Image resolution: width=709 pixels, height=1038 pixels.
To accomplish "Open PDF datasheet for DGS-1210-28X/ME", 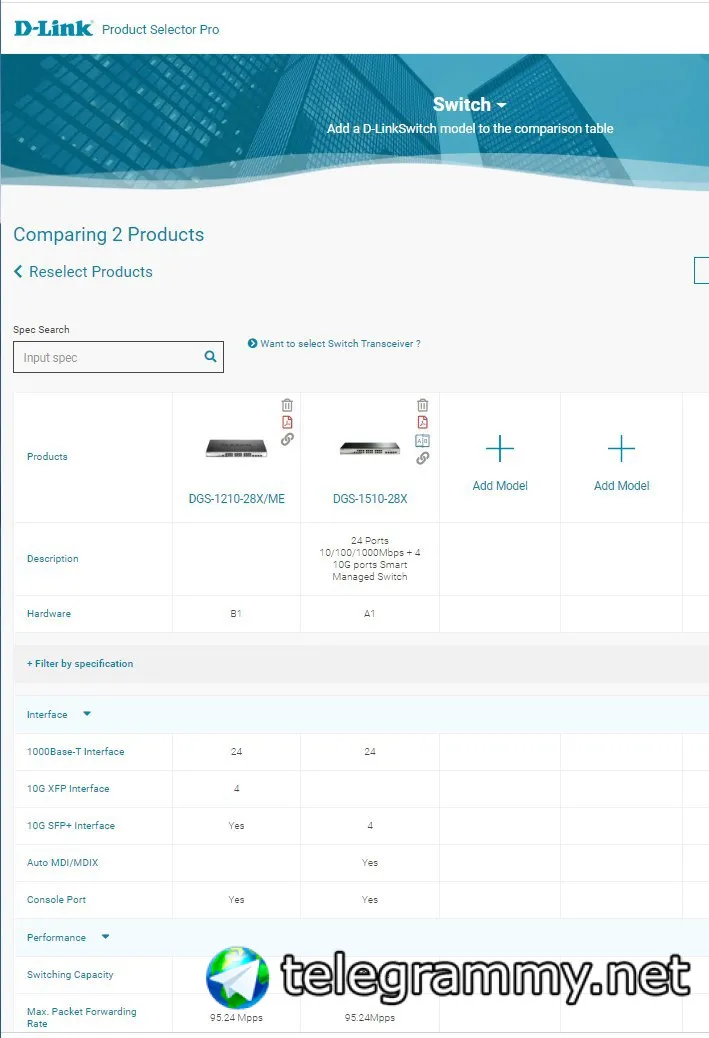I will [287, 422].
